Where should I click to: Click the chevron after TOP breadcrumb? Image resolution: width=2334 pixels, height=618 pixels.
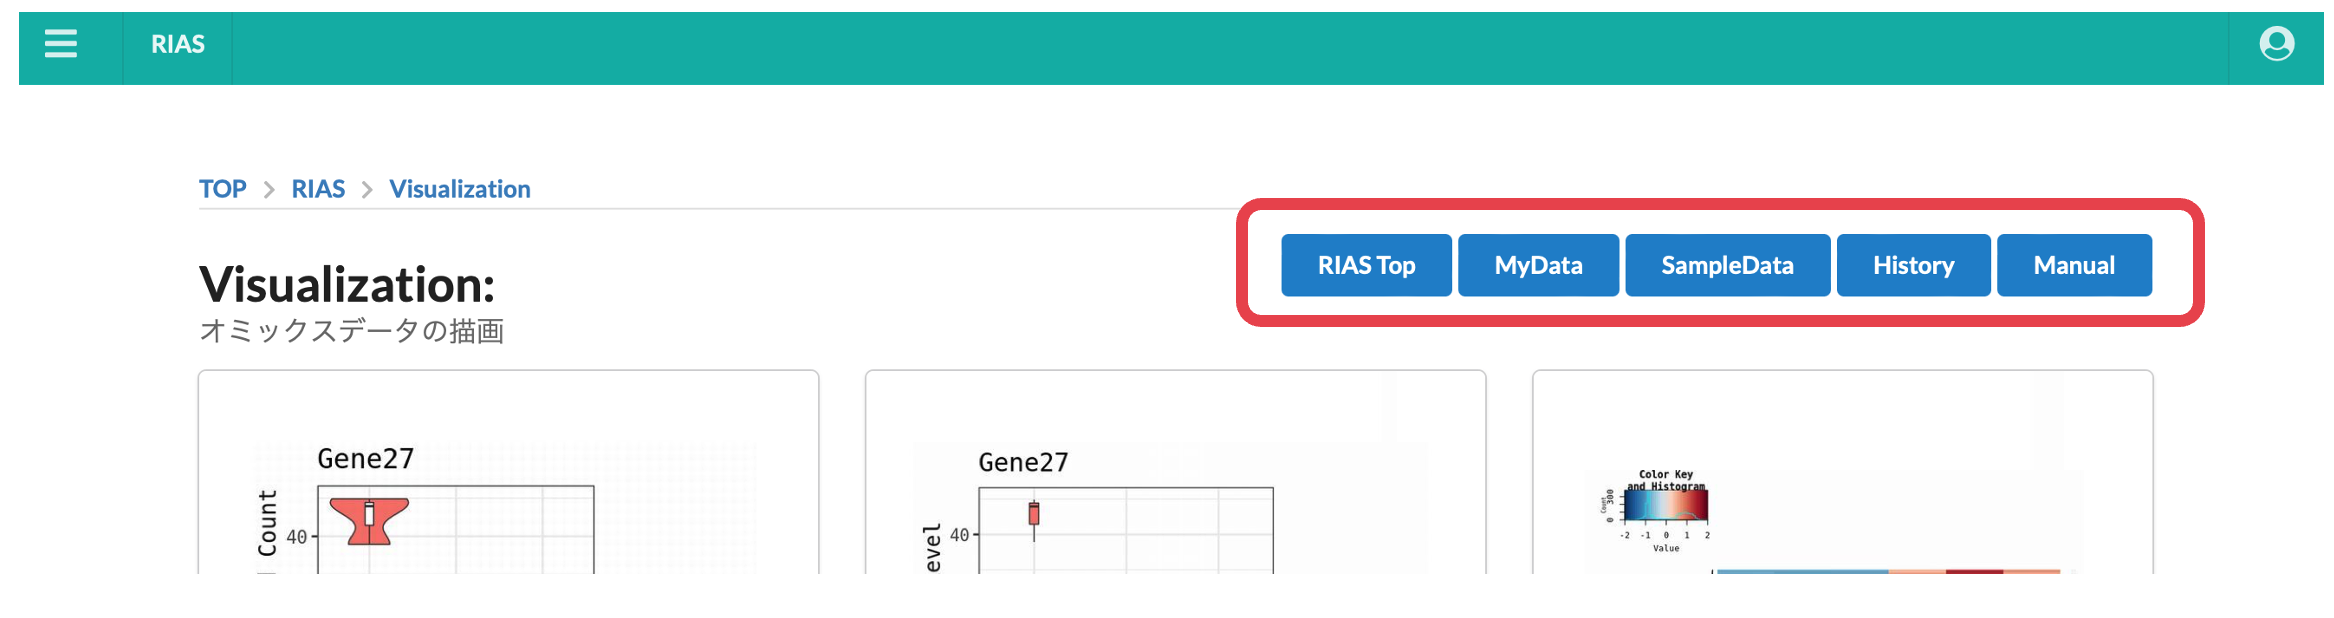[269, 190]
